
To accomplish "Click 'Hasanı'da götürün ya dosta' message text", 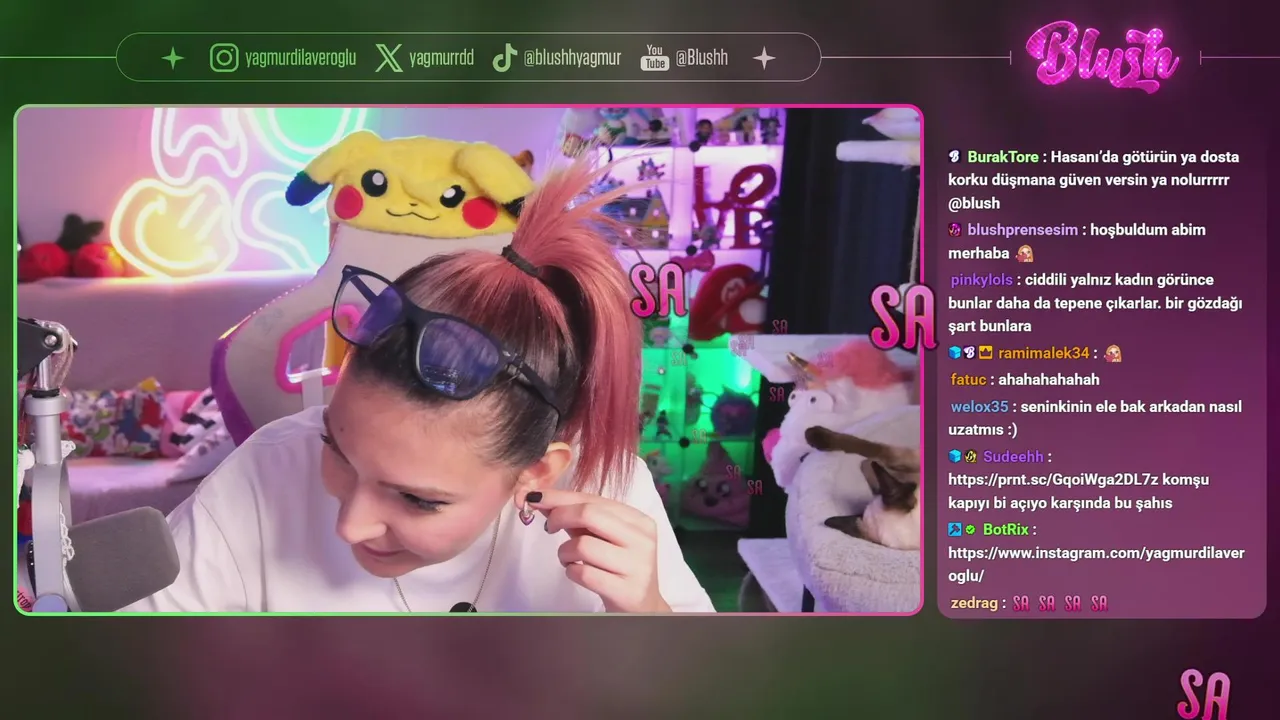I will [1144, 157].
